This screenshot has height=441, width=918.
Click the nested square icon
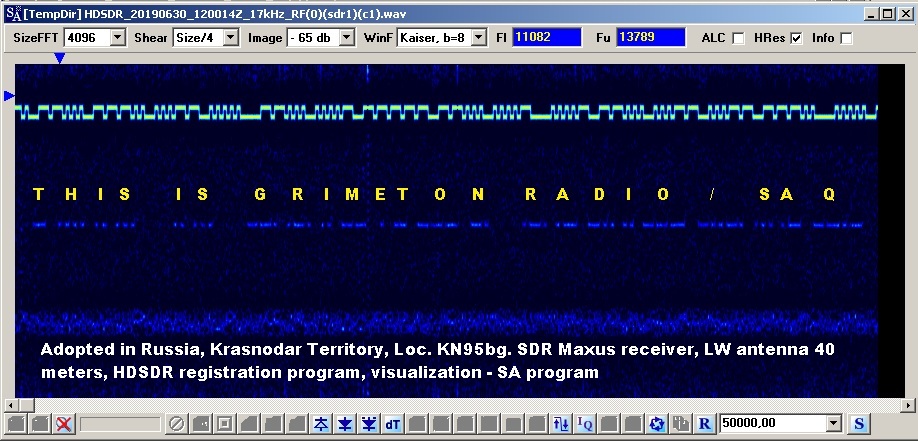225,423
